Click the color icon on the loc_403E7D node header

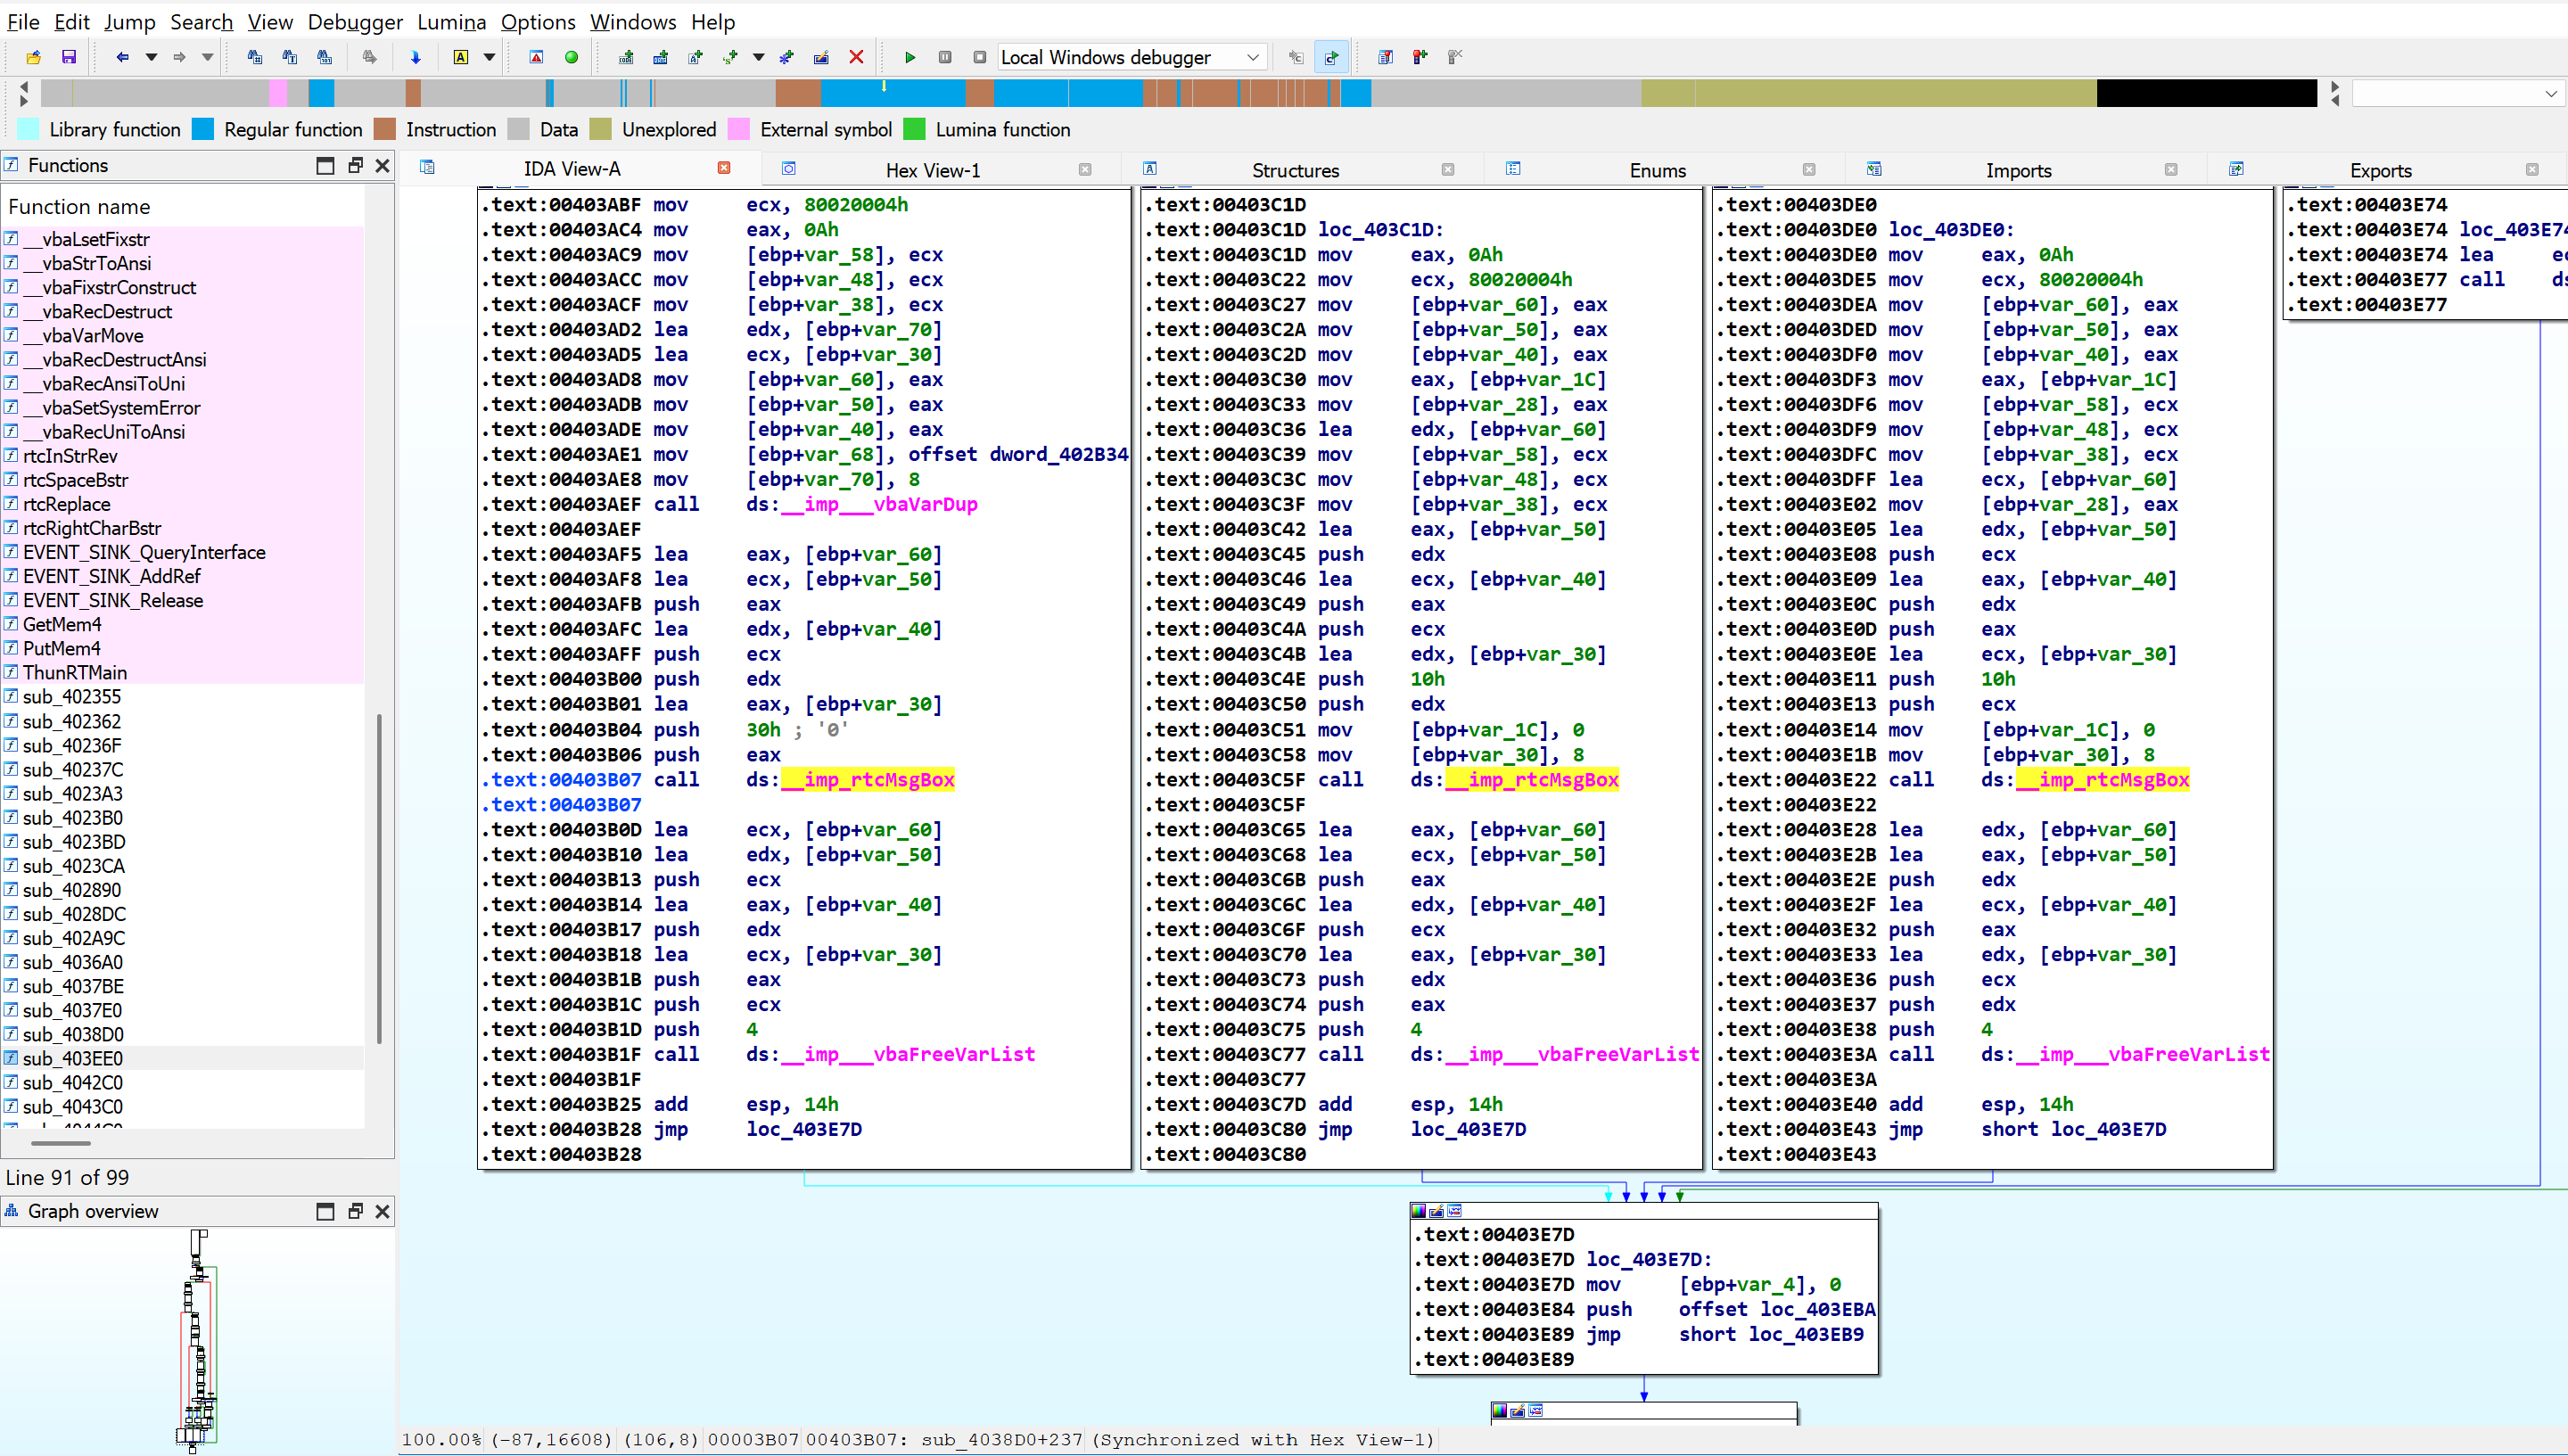click(x=1419, y=1211)
